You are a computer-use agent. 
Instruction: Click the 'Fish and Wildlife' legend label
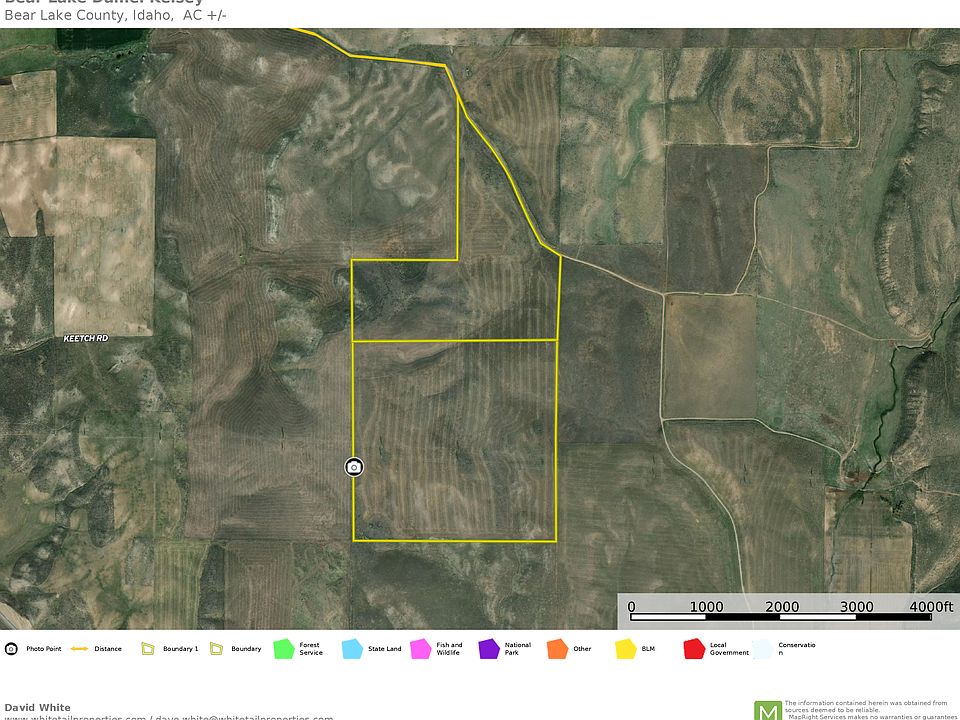(x=449, y=649)
